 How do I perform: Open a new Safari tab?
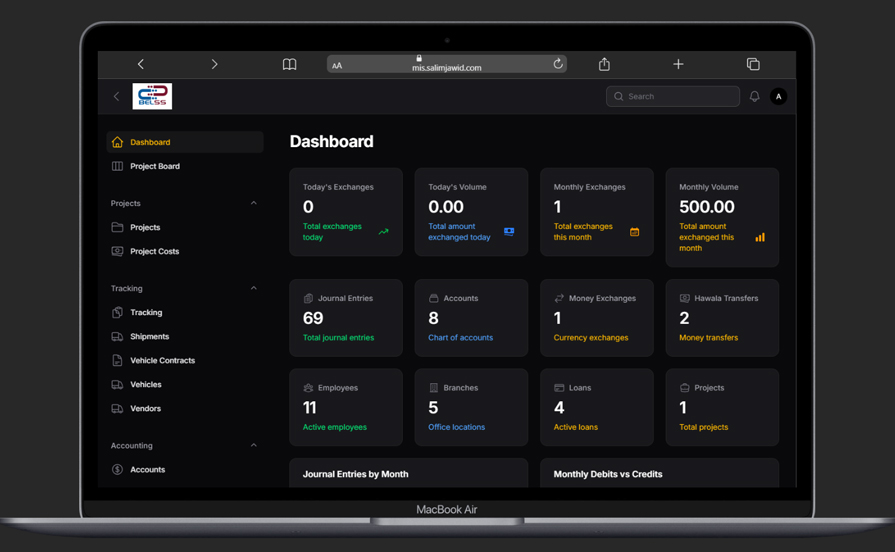point(678,64)
